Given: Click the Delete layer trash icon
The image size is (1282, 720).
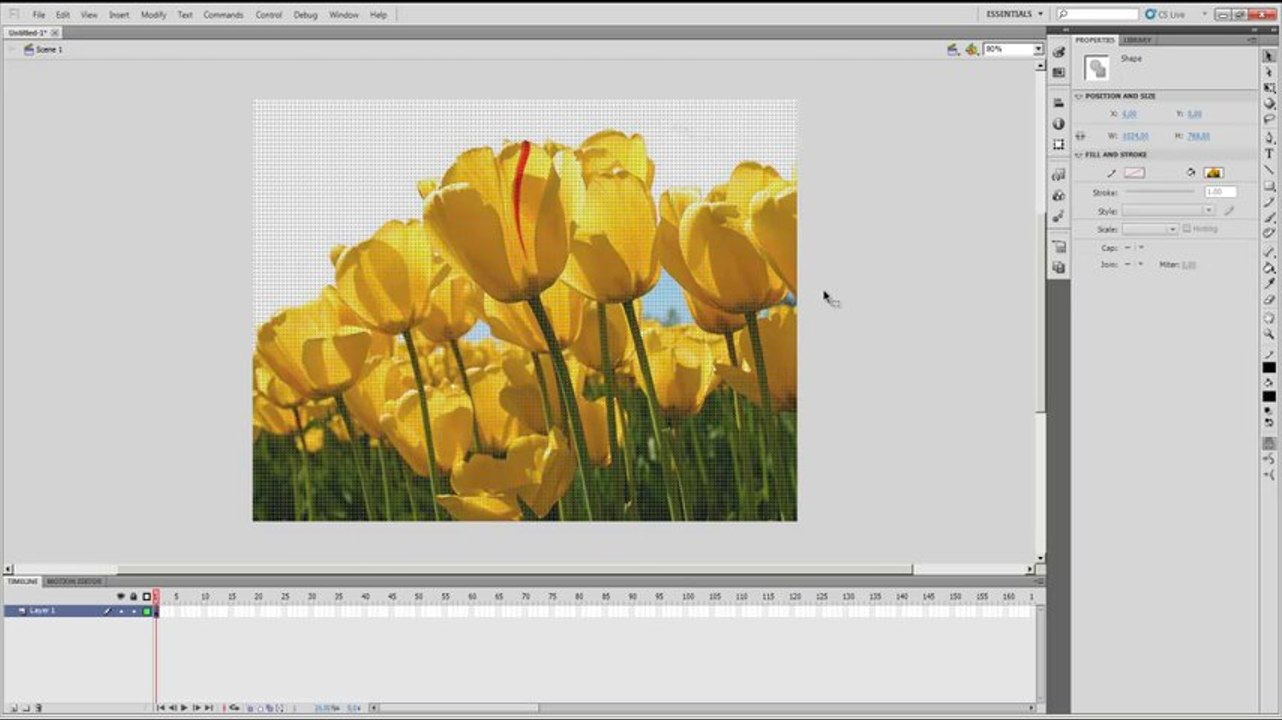Looking at the screenshot, I should (x=38, y=708).
